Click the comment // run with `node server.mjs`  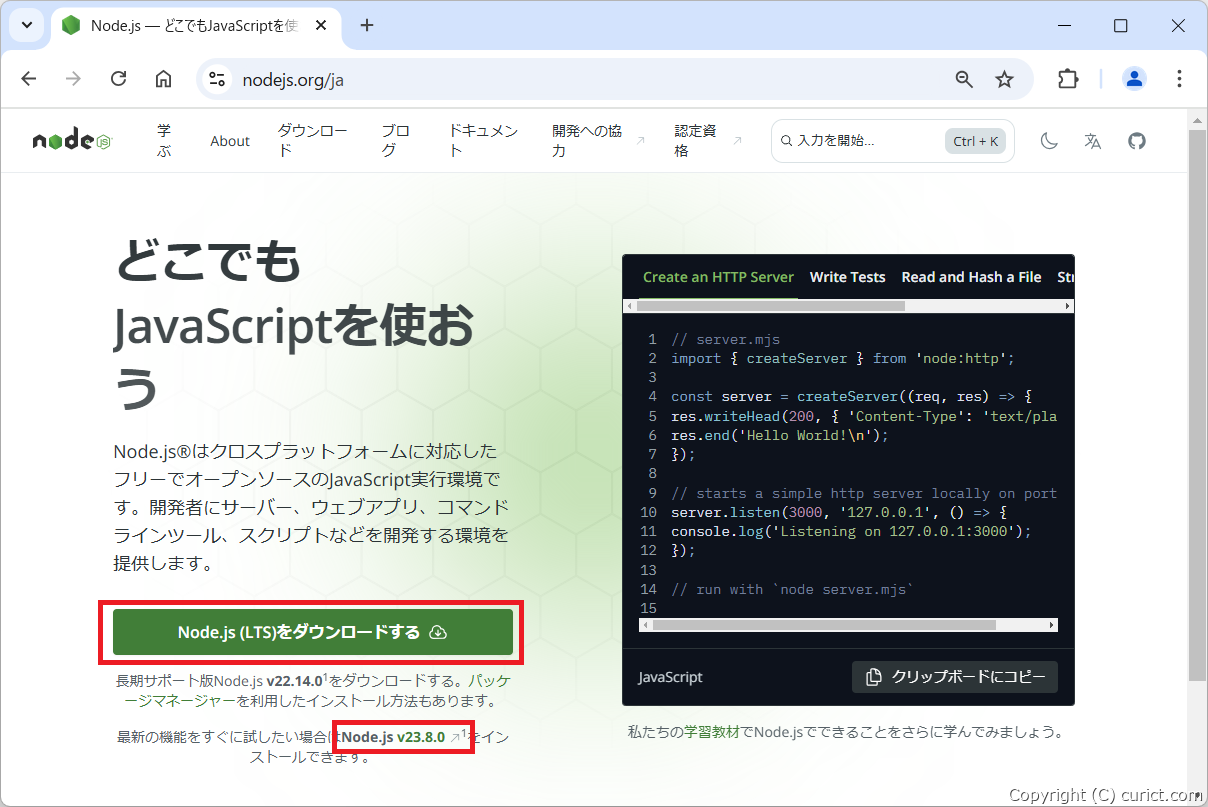pos(792,589)
